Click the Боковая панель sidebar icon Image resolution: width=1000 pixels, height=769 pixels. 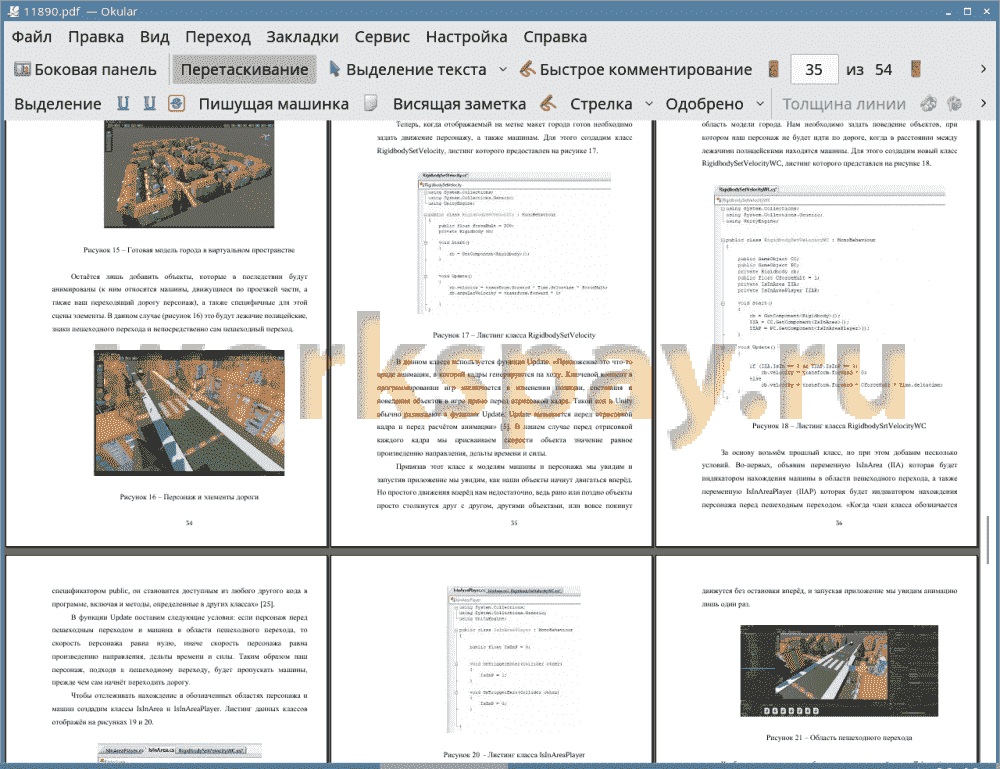point(22,70)
